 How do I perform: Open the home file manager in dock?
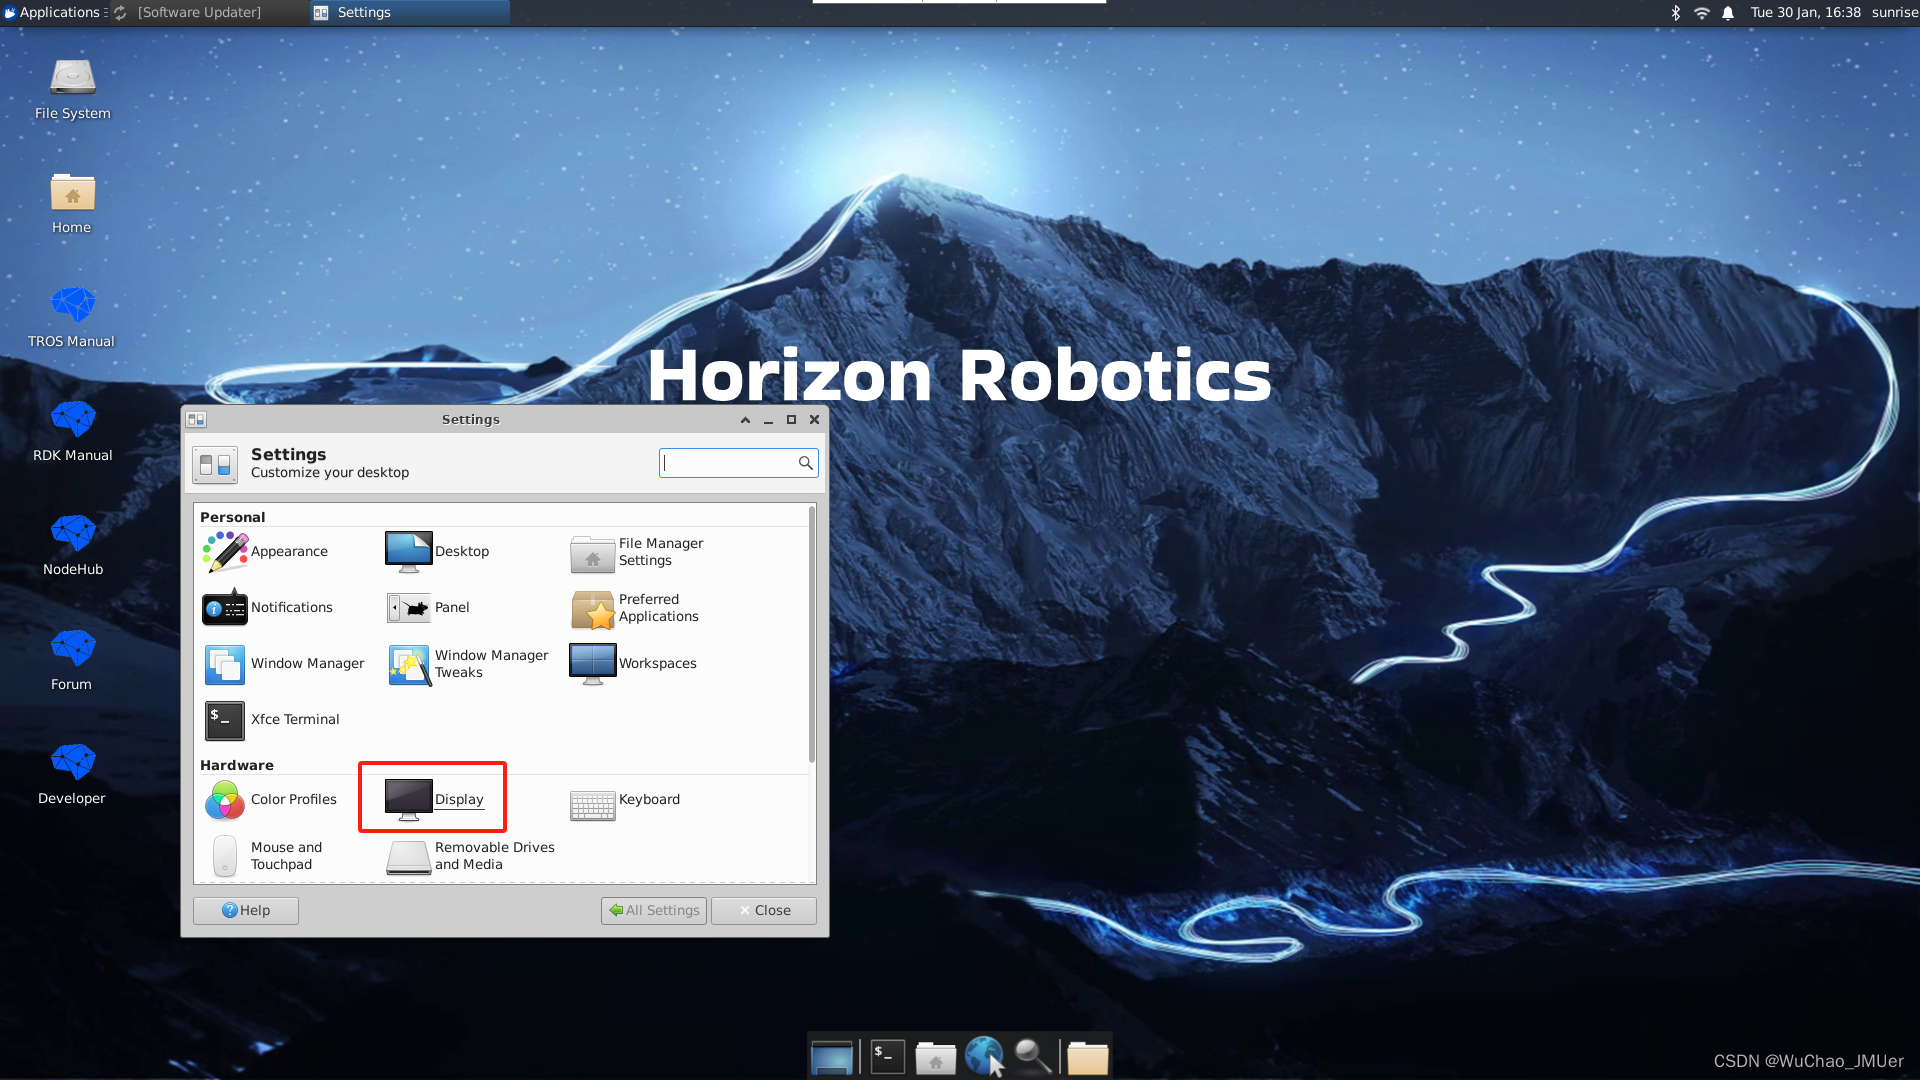click(x=936, y=1056)
